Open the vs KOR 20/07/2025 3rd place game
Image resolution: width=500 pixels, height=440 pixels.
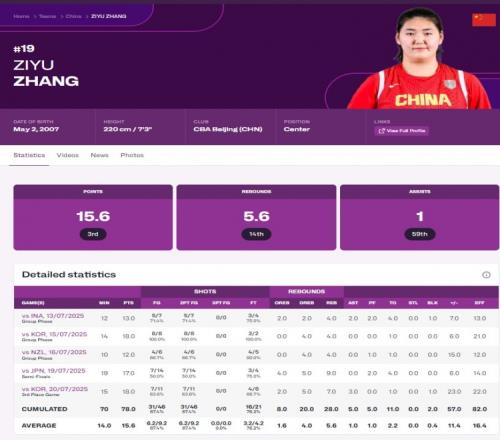click(x=55, y=389)
